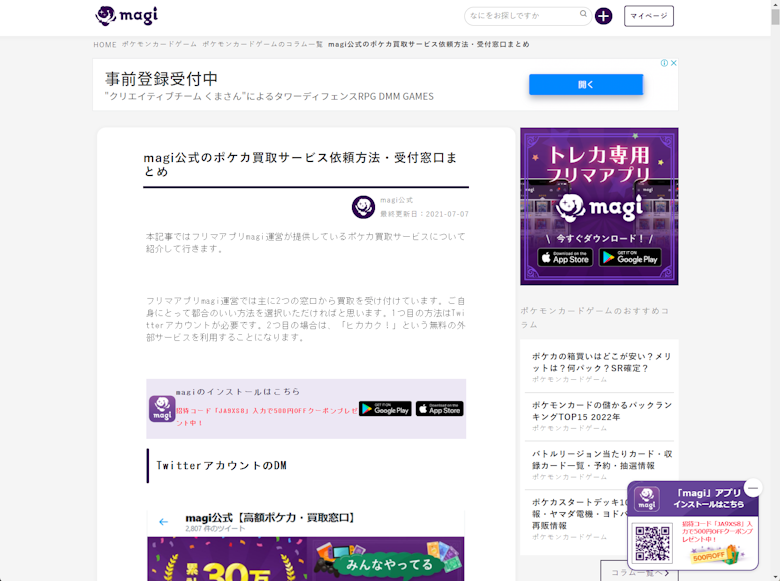Click the TwitterアカウントのDM heading

221,466
